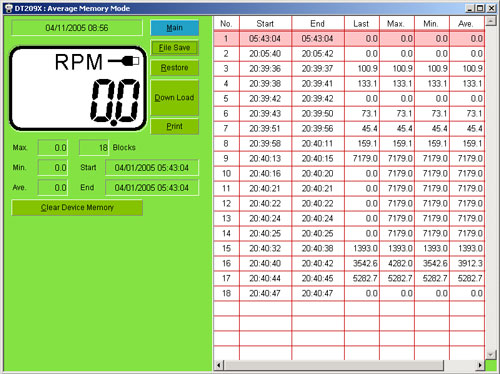Click row 9 Last value 7179.0
The width and height of the screenshot is (500, 374).
tap(362, 159)
